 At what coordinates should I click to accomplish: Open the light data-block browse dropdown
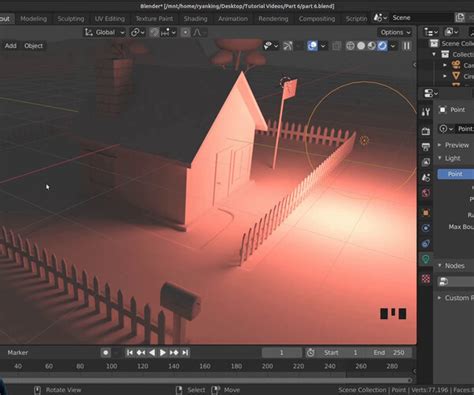tap(446, 129)
